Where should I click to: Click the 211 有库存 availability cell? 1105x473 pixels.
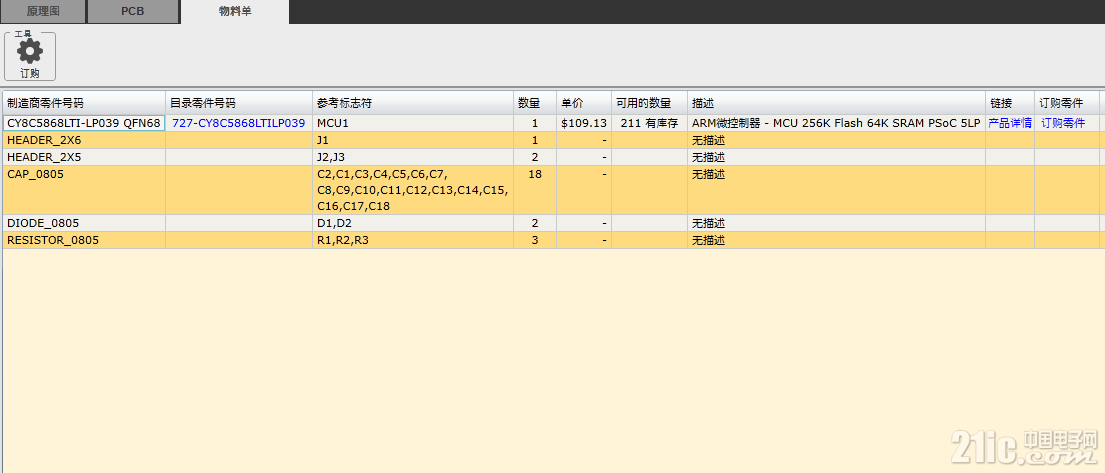[650, 123]
